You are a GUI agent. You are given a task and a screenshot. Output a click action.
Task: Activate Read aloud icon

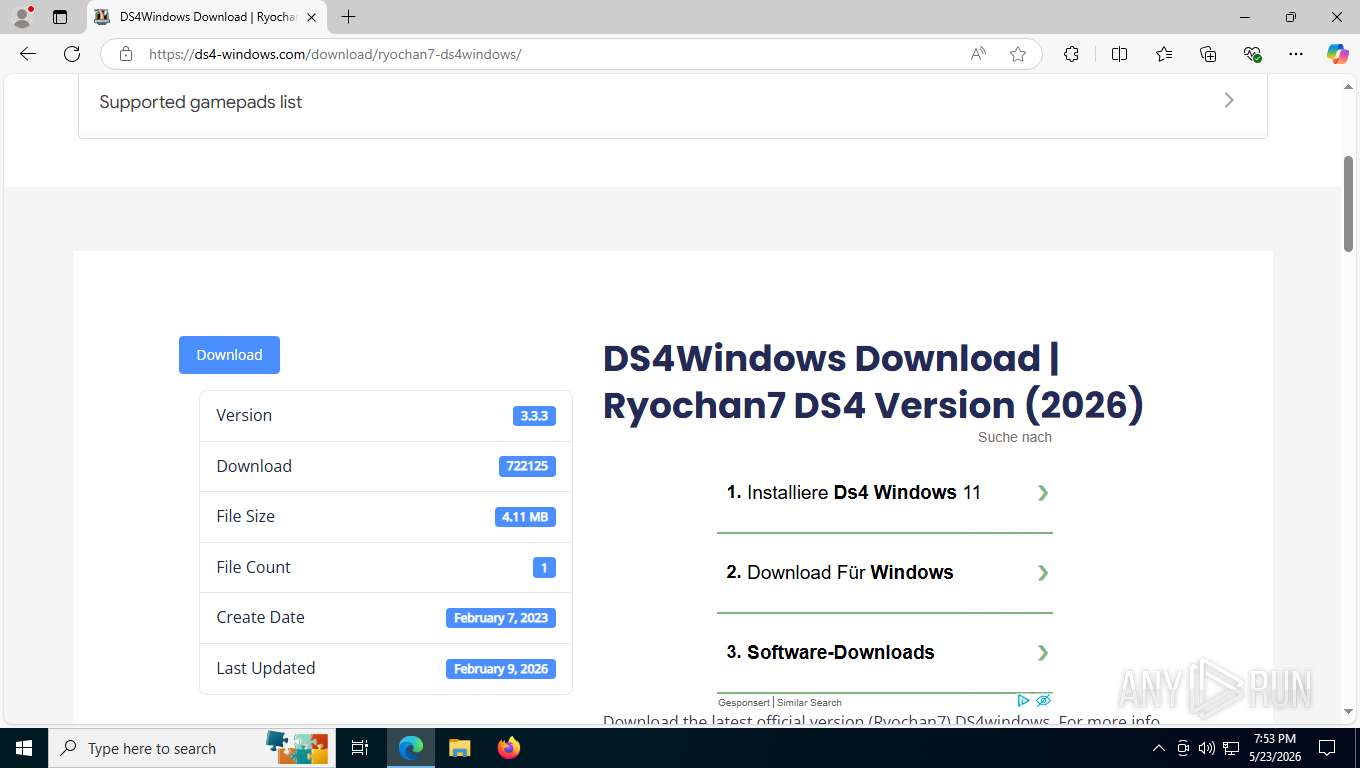pyautogui.click(x=978, y=54)
